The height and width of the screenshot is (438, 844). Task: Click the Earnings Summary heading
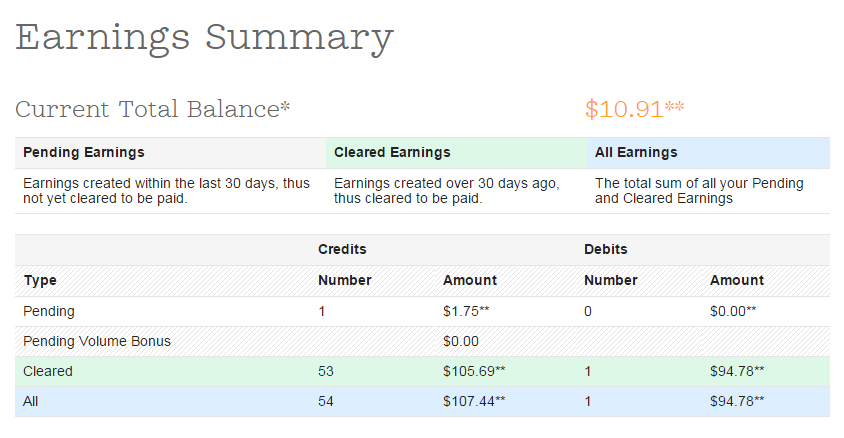(205, 38)
